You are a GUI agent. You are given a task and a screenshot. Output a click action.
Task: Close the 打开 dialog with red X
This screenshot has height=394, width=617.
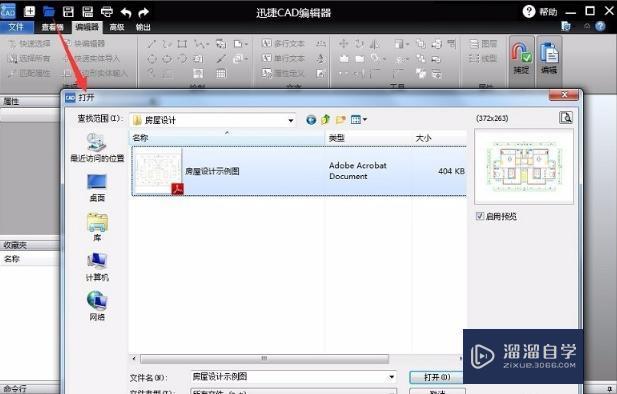564,95
